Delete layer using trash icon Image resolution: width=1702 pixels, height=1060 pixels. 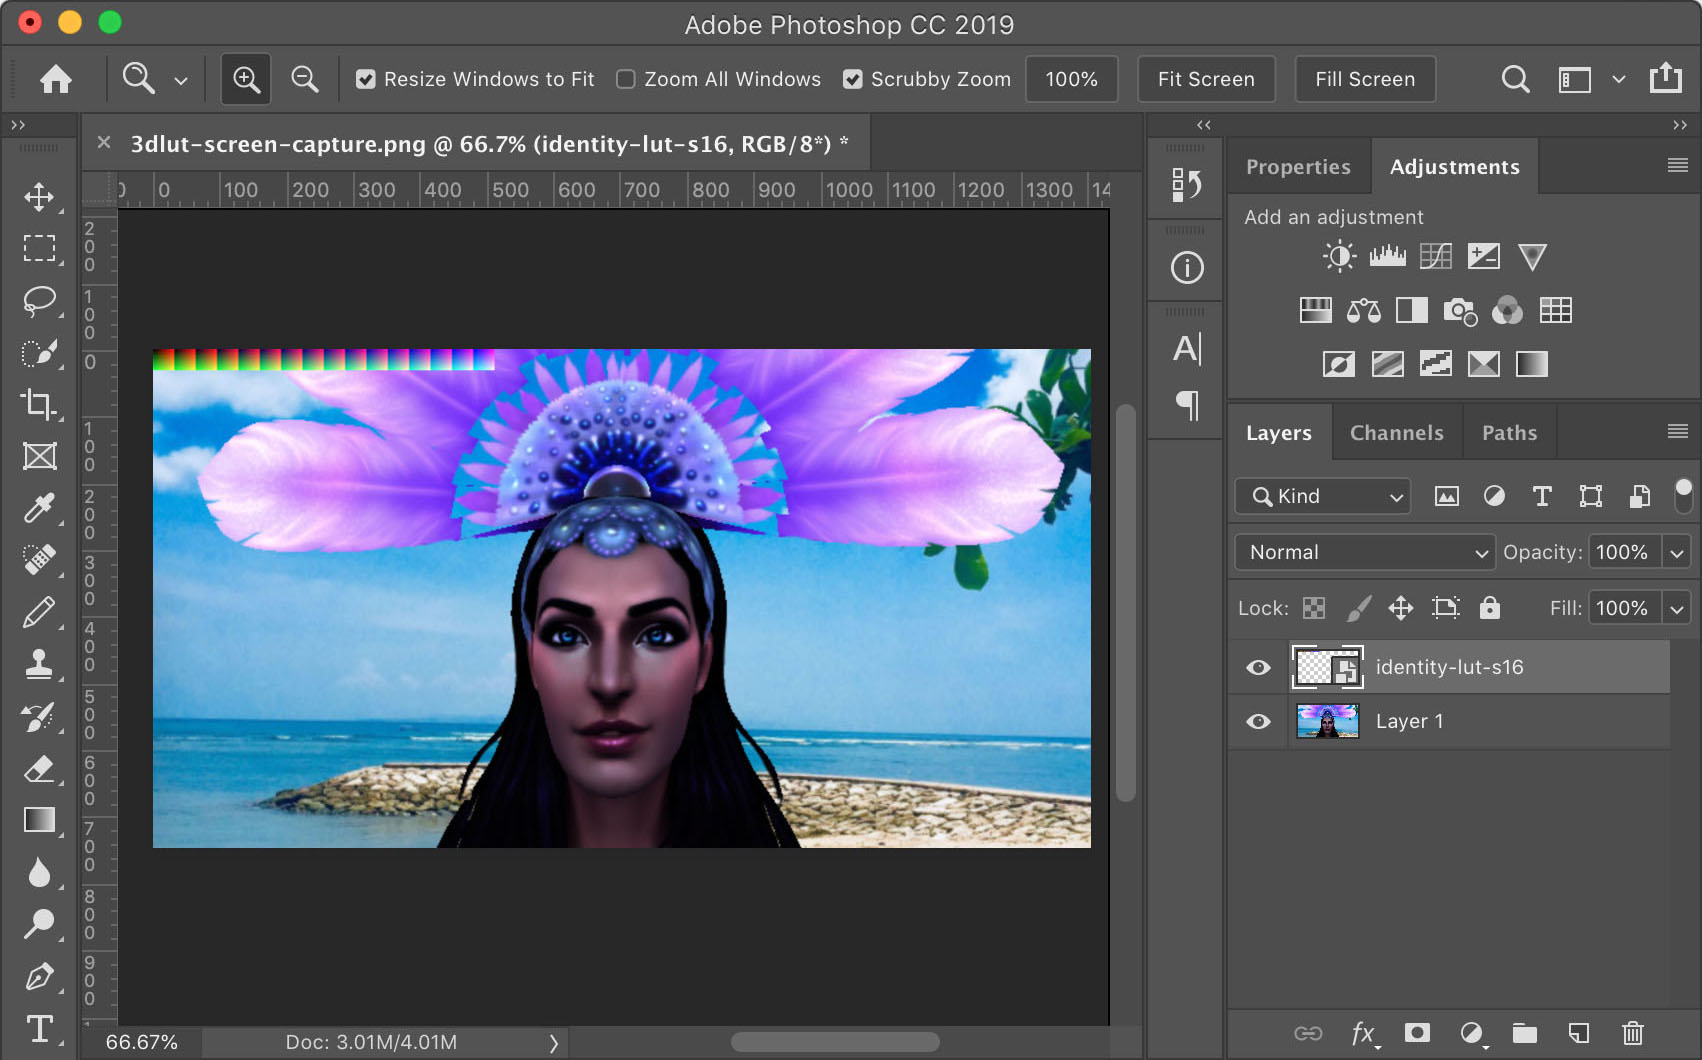click(x=1632, y=1033)
